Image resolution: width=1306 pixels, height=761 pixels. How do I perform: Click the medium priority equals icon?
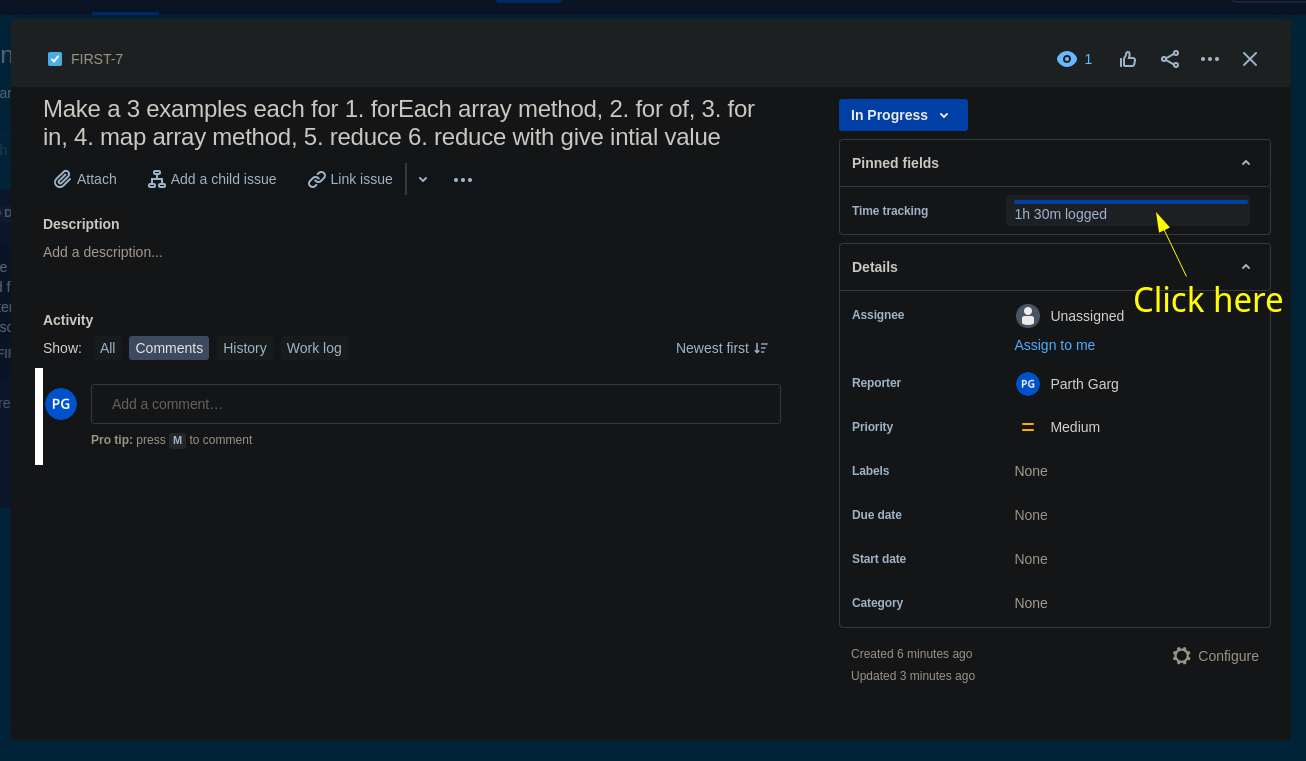(1028, 427)
